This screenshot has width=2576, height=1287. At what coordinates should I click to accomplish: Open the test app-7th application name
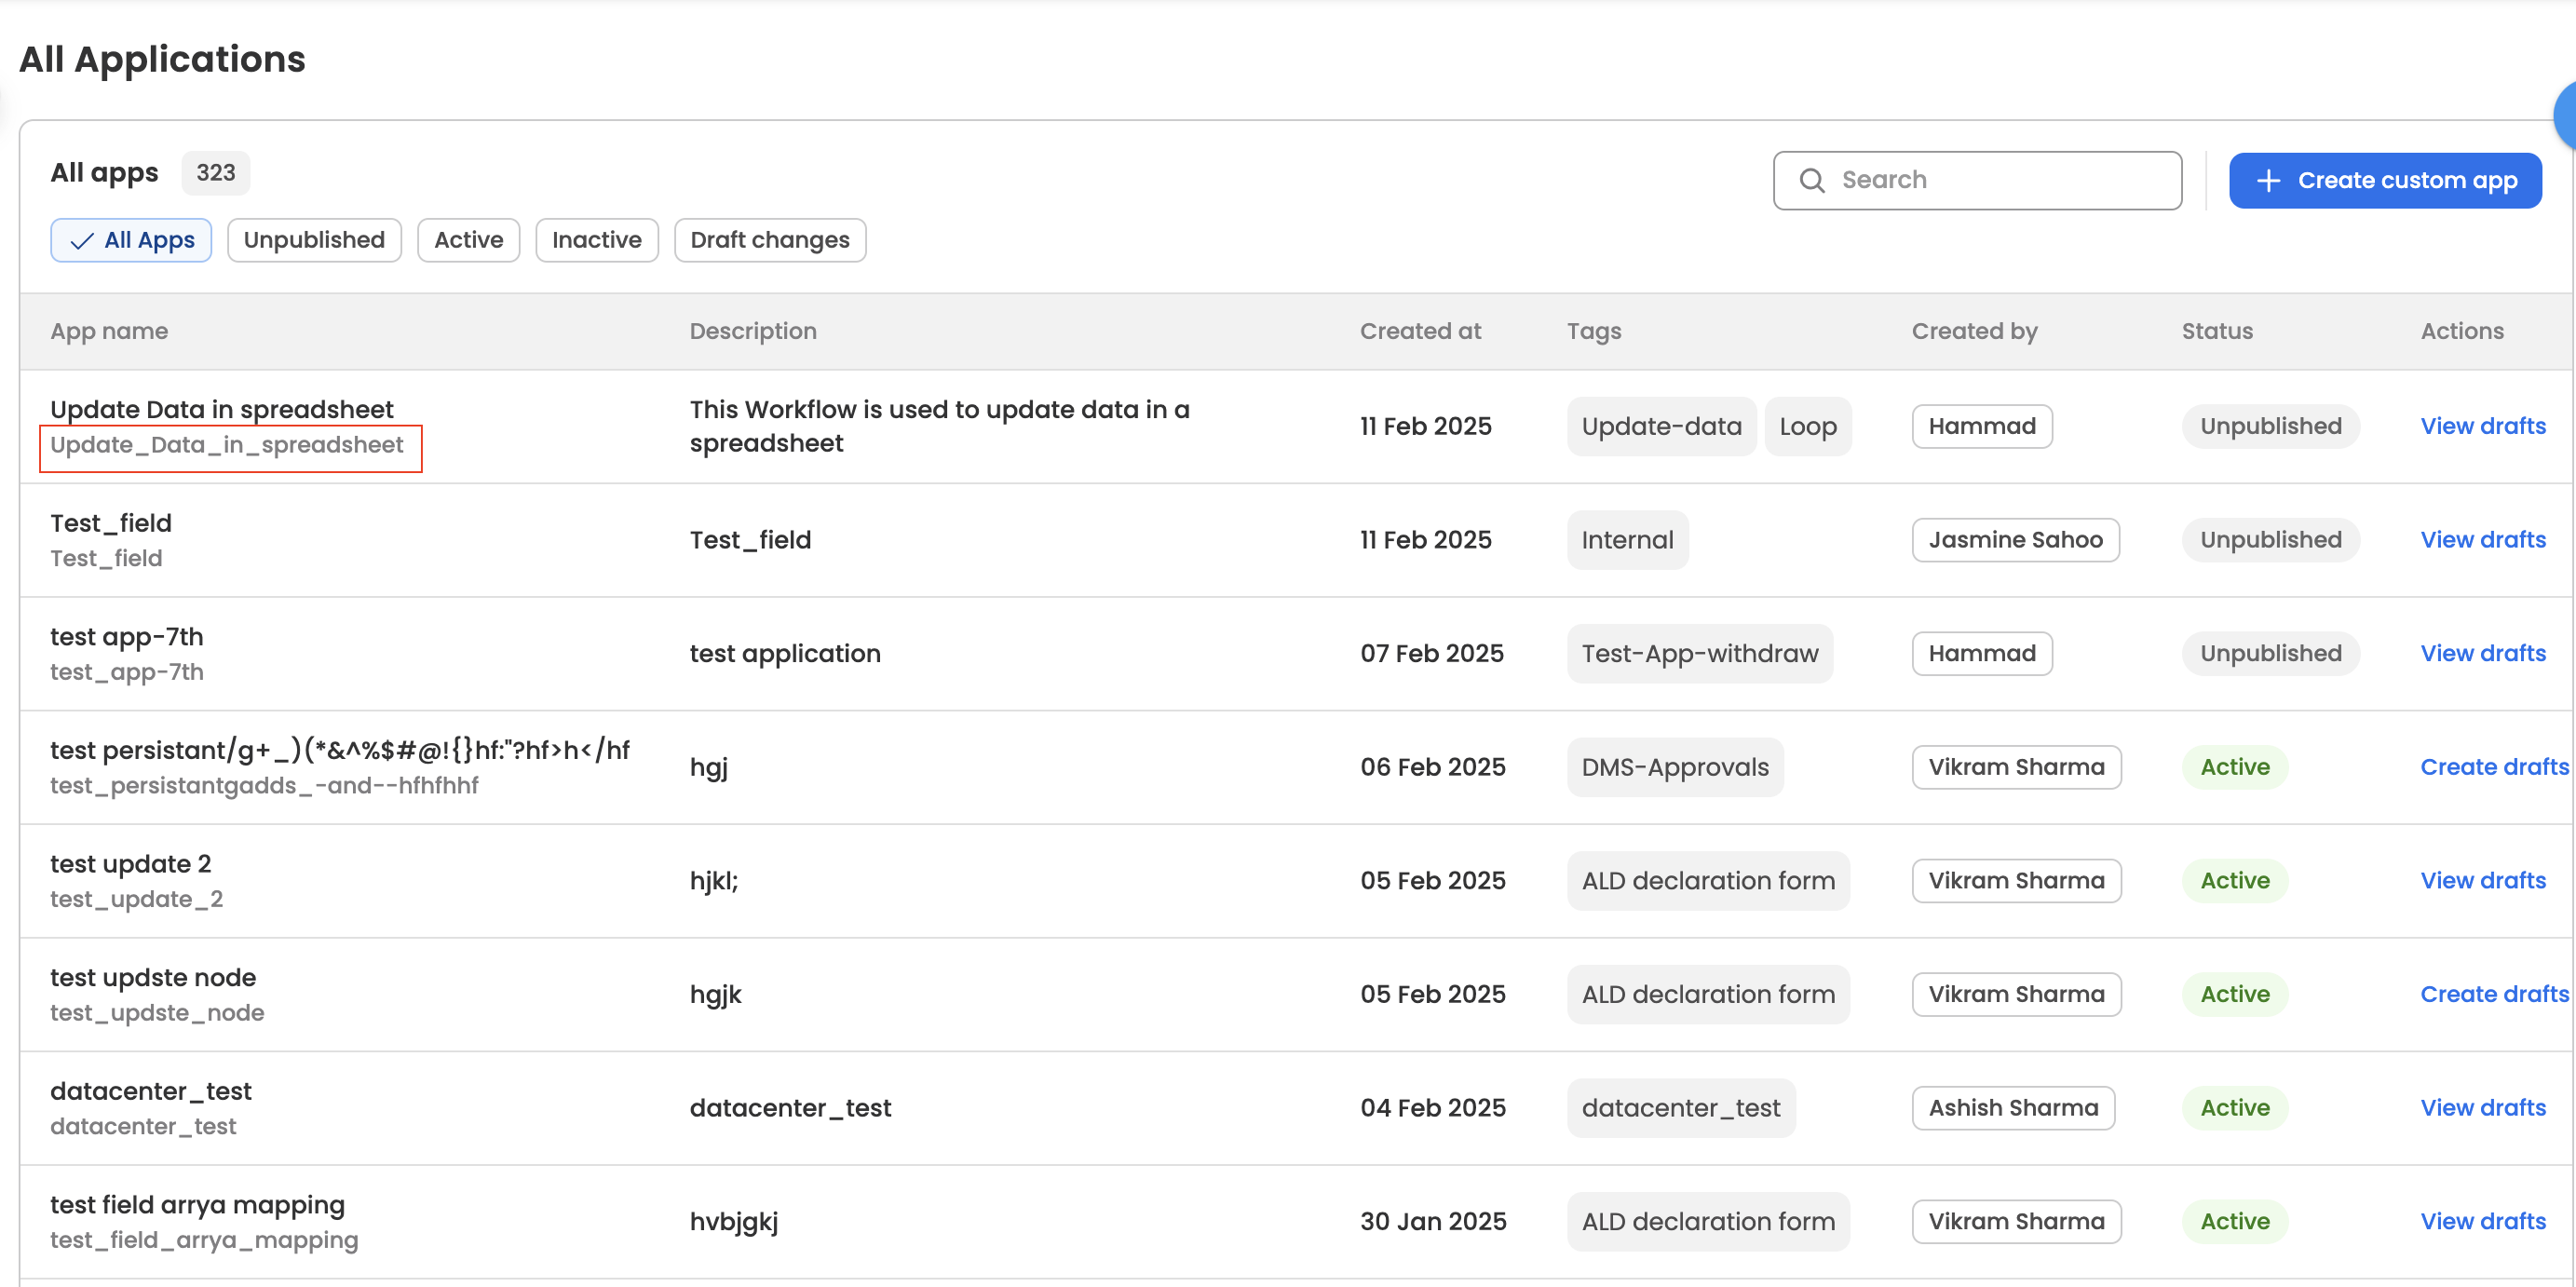click(127, 637)
